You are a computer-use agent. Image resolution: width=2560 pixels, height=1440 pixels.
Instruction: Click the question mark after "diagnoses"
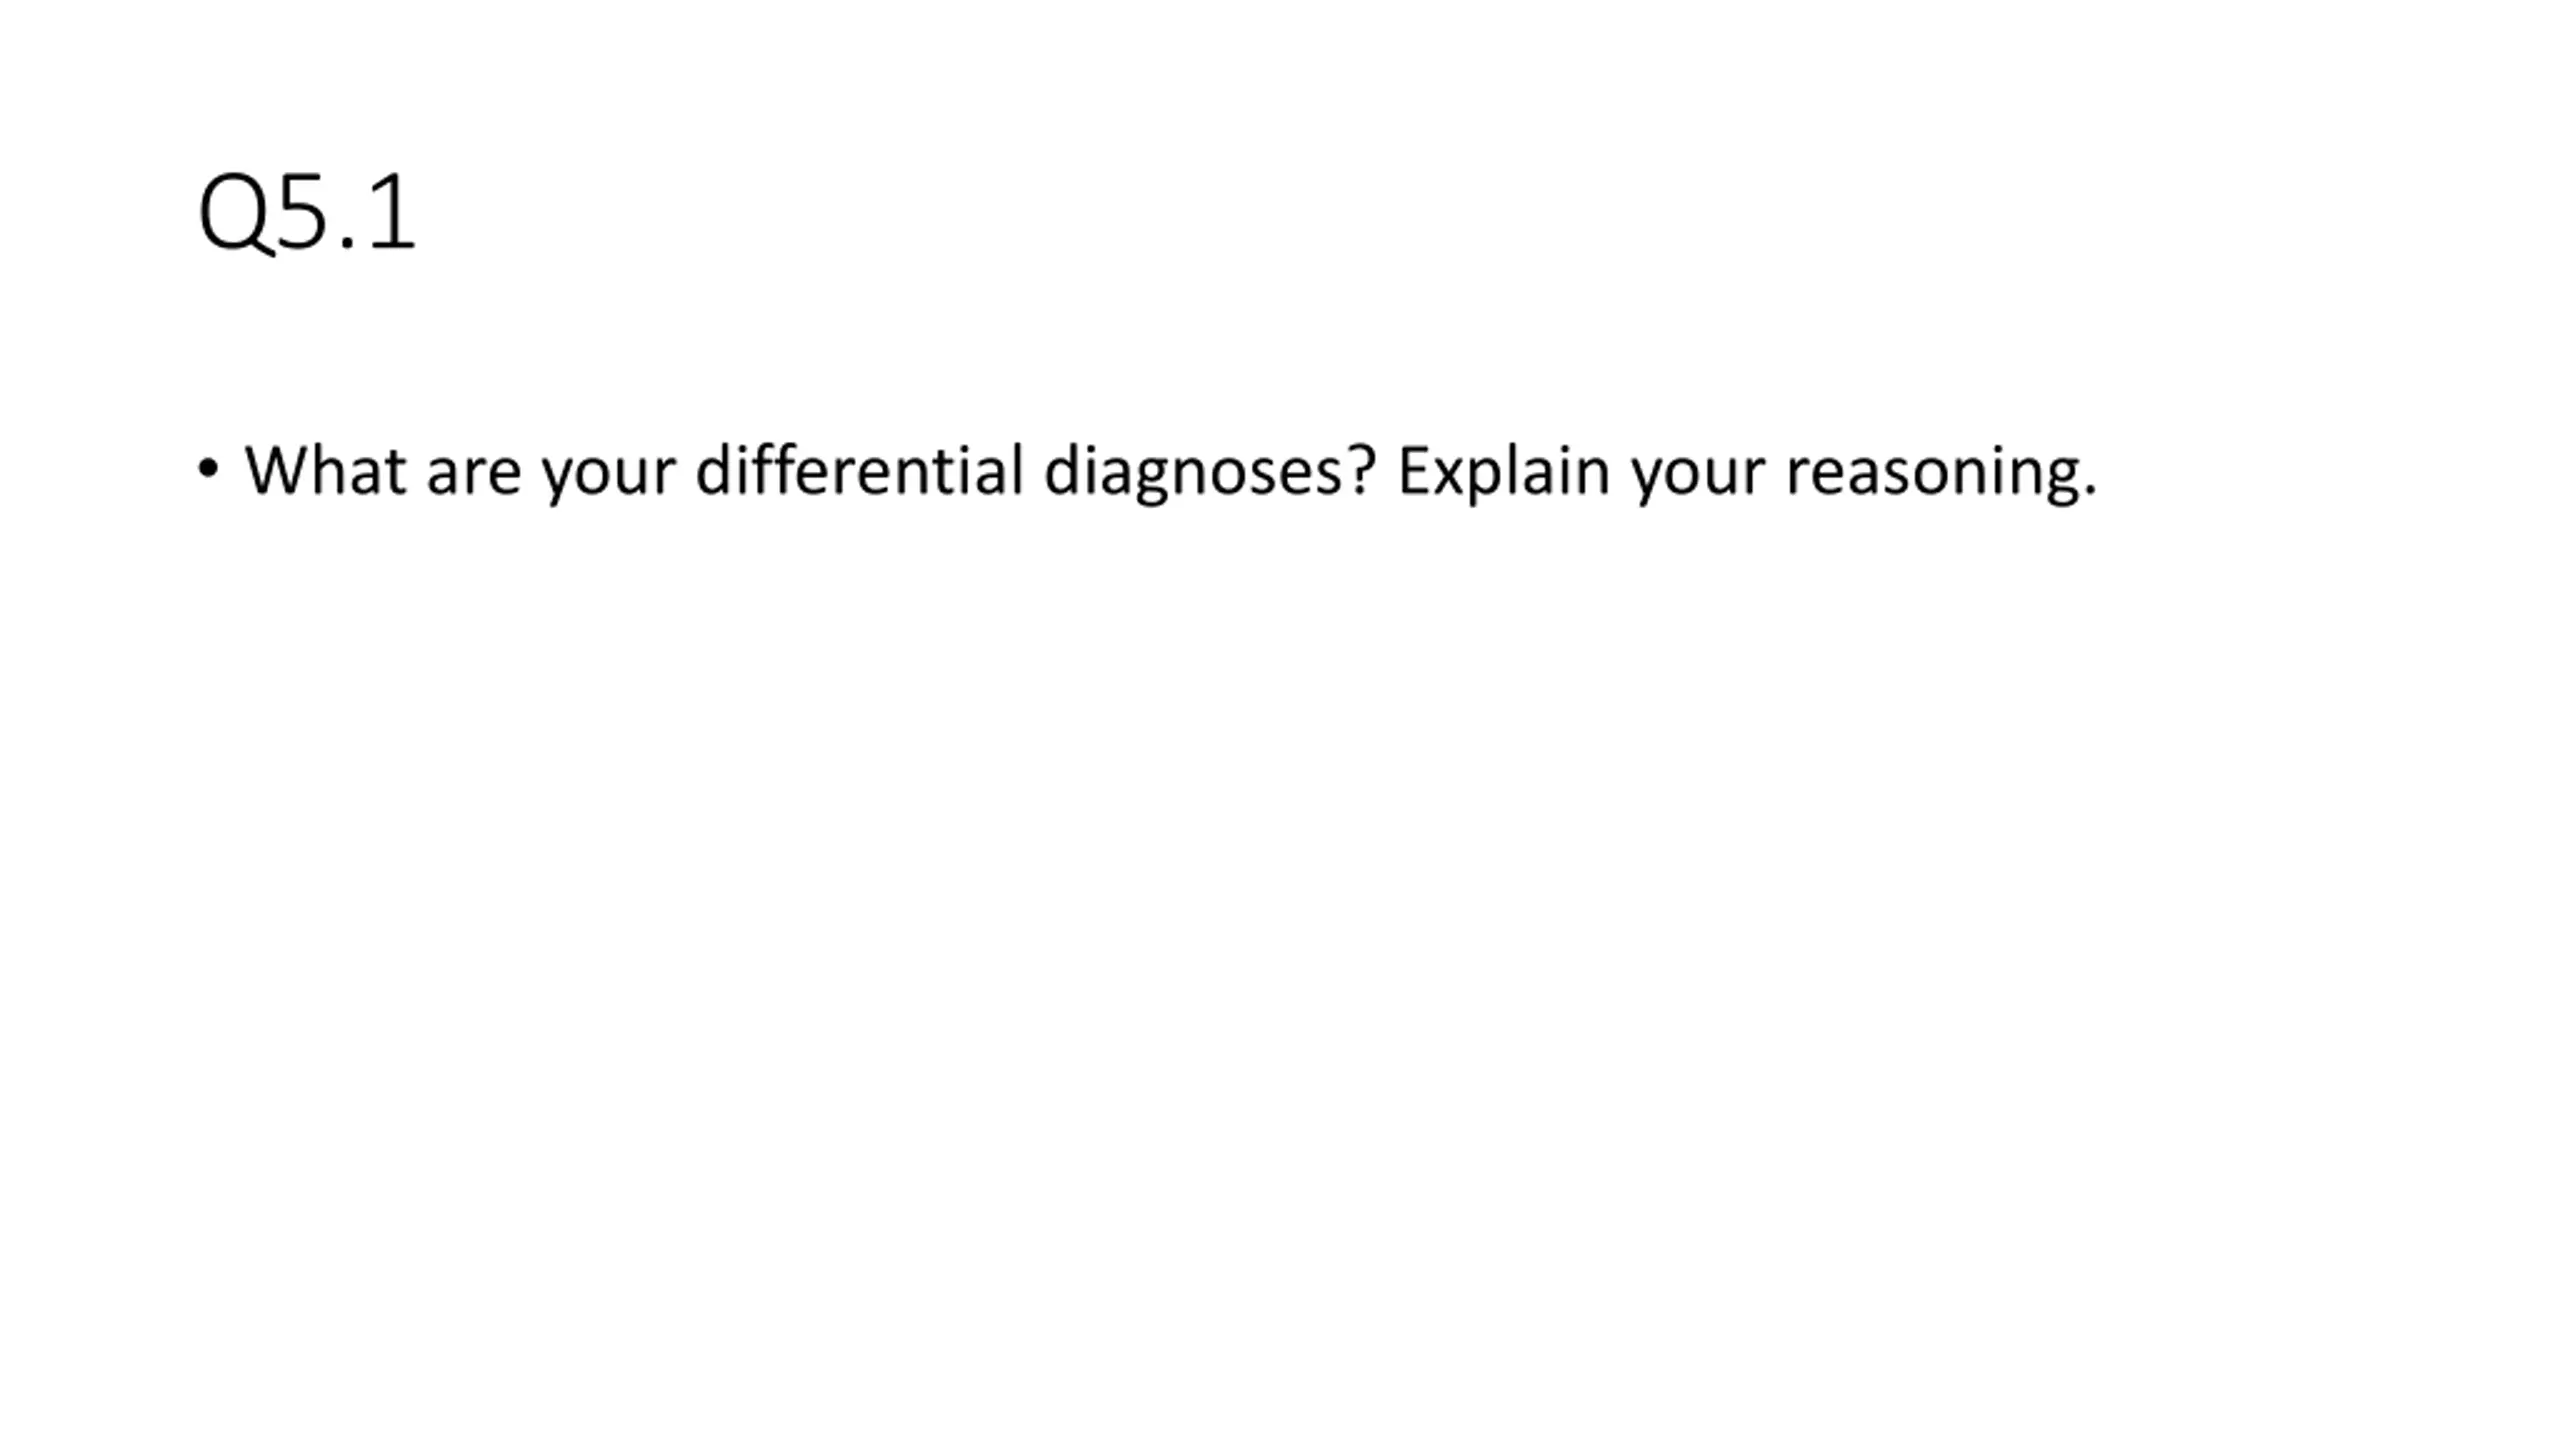point(1362,470)
